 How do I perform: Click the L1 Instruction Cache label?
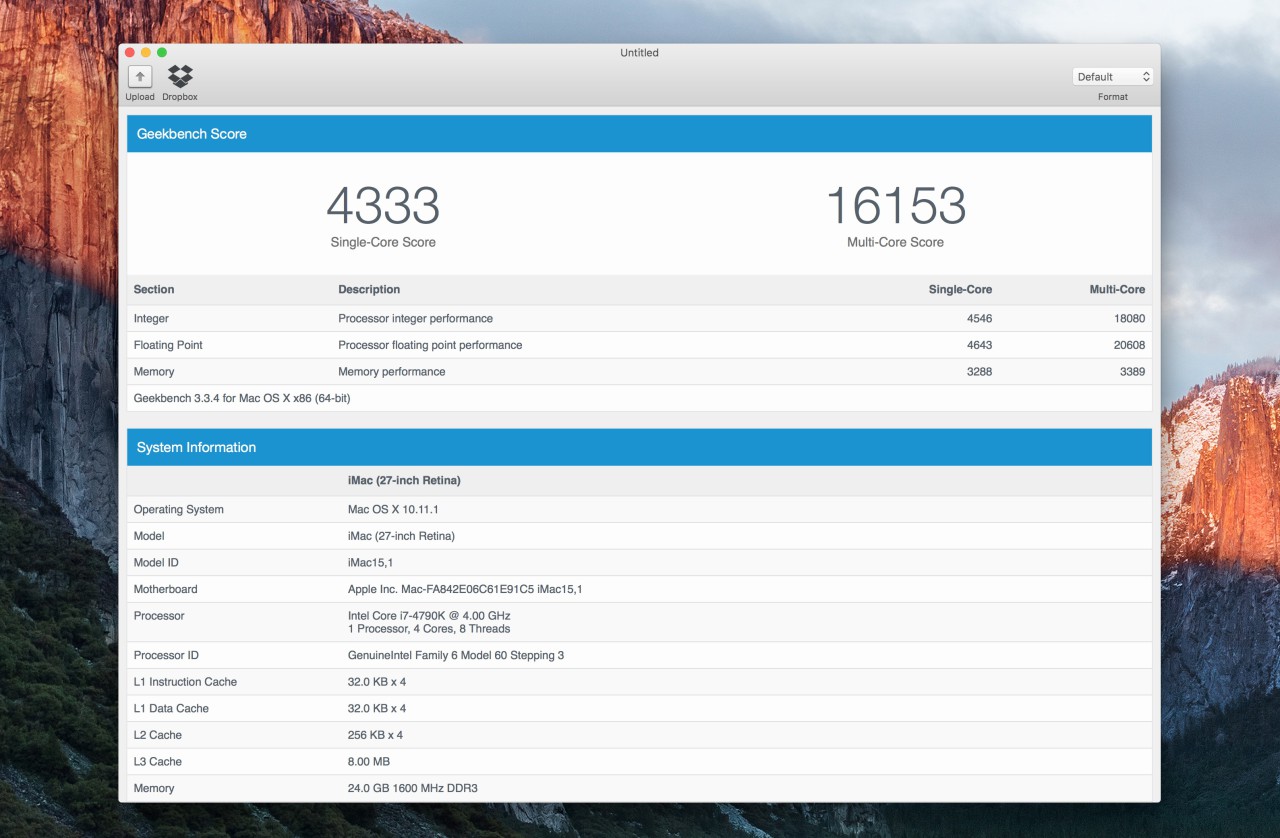click(x=185, y=682)
